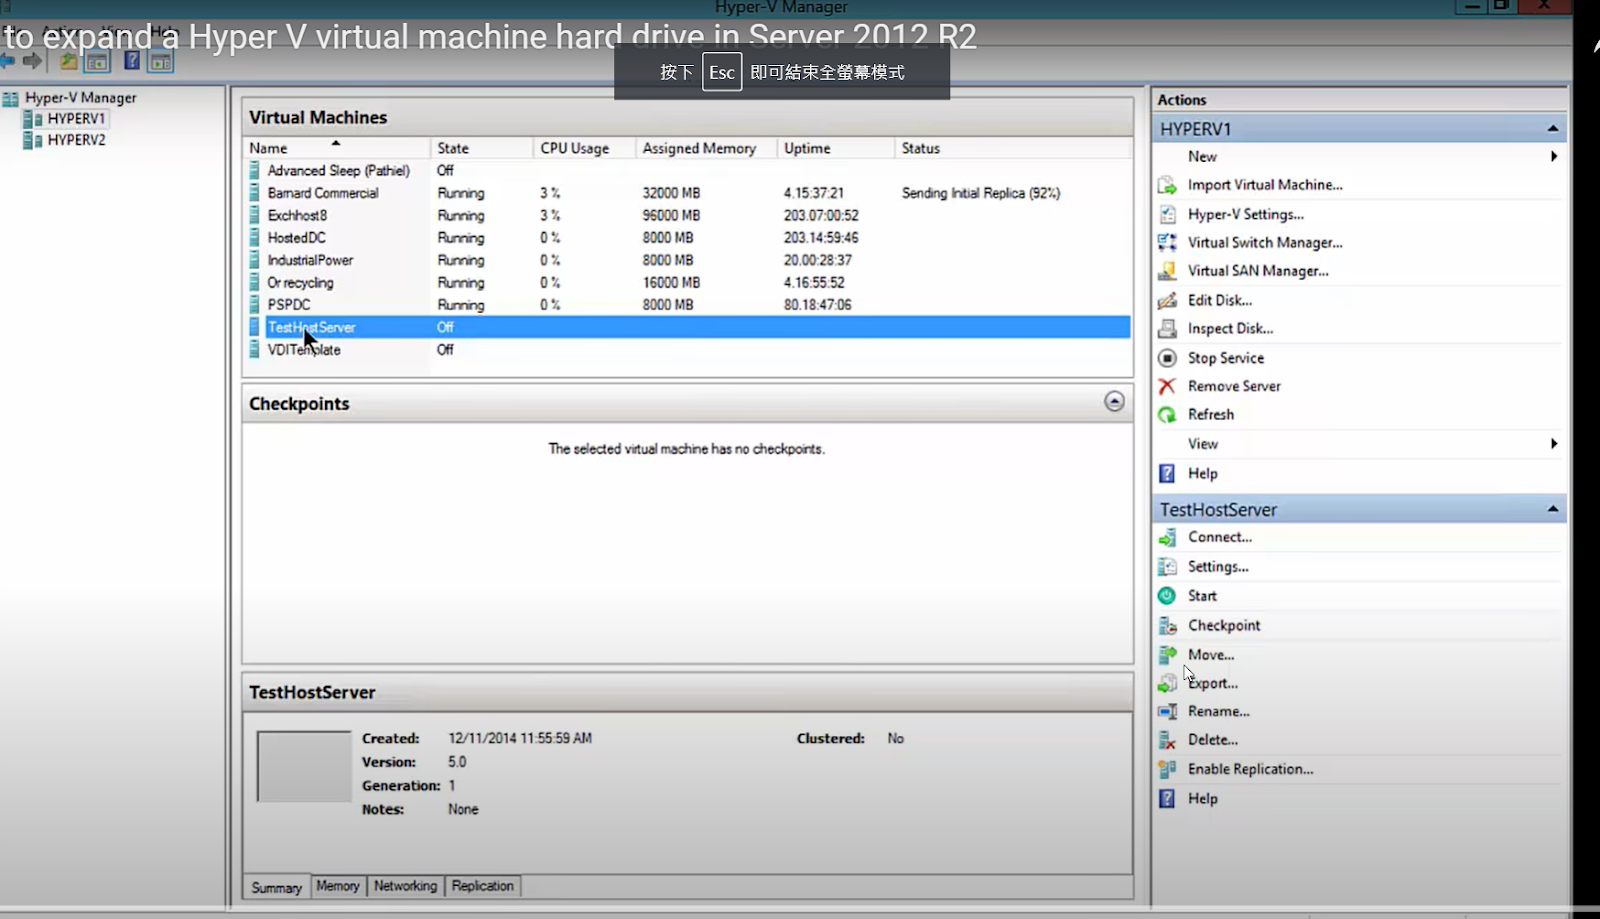Click the Settings icon for TestHostServer
The width and height of the screenshot is (1600, 919).
point(1167,566)
